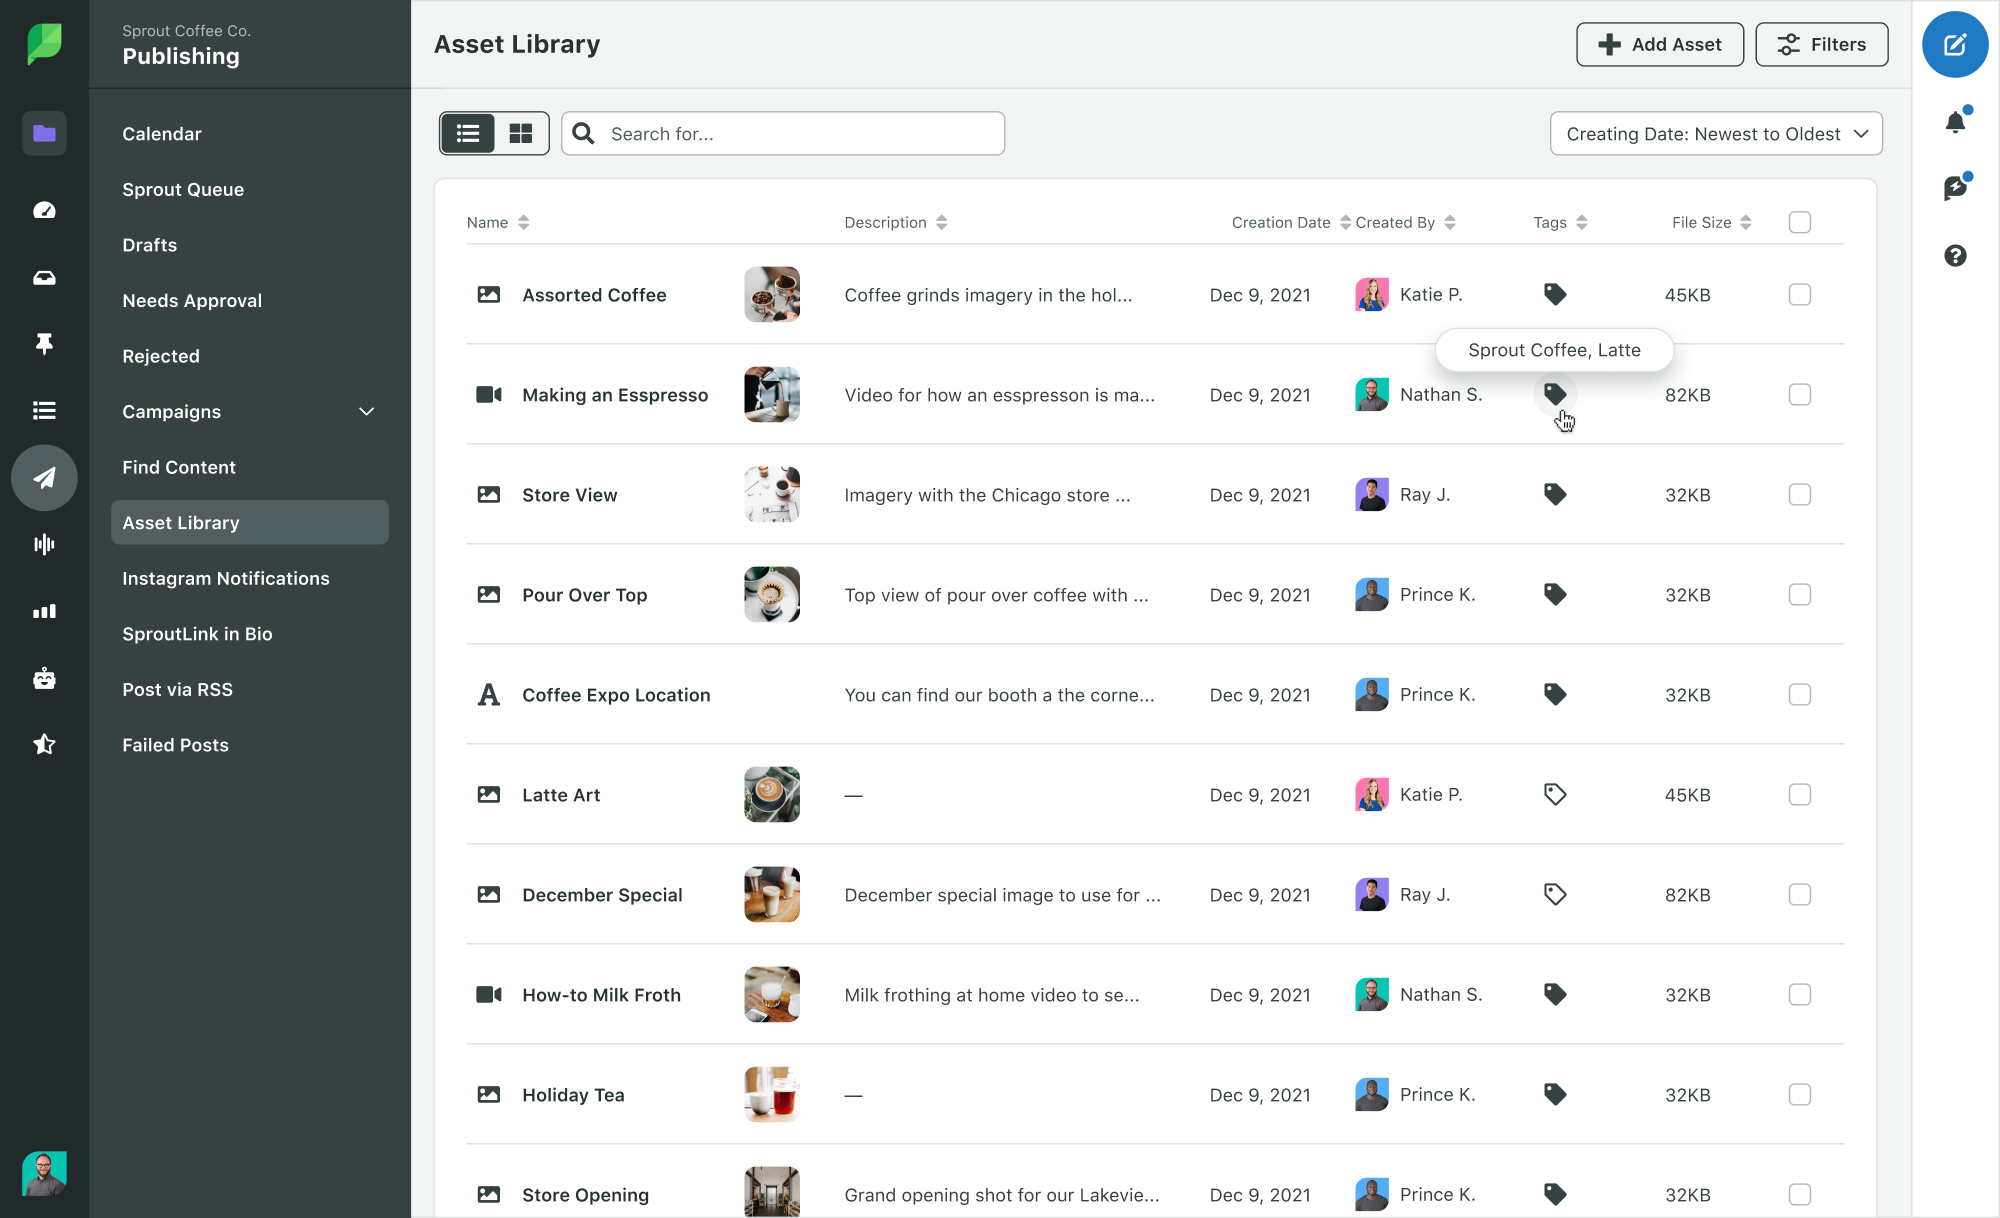Expand the Name column sort arrow
2000x1218 pixels.
(x=524, y=221)
